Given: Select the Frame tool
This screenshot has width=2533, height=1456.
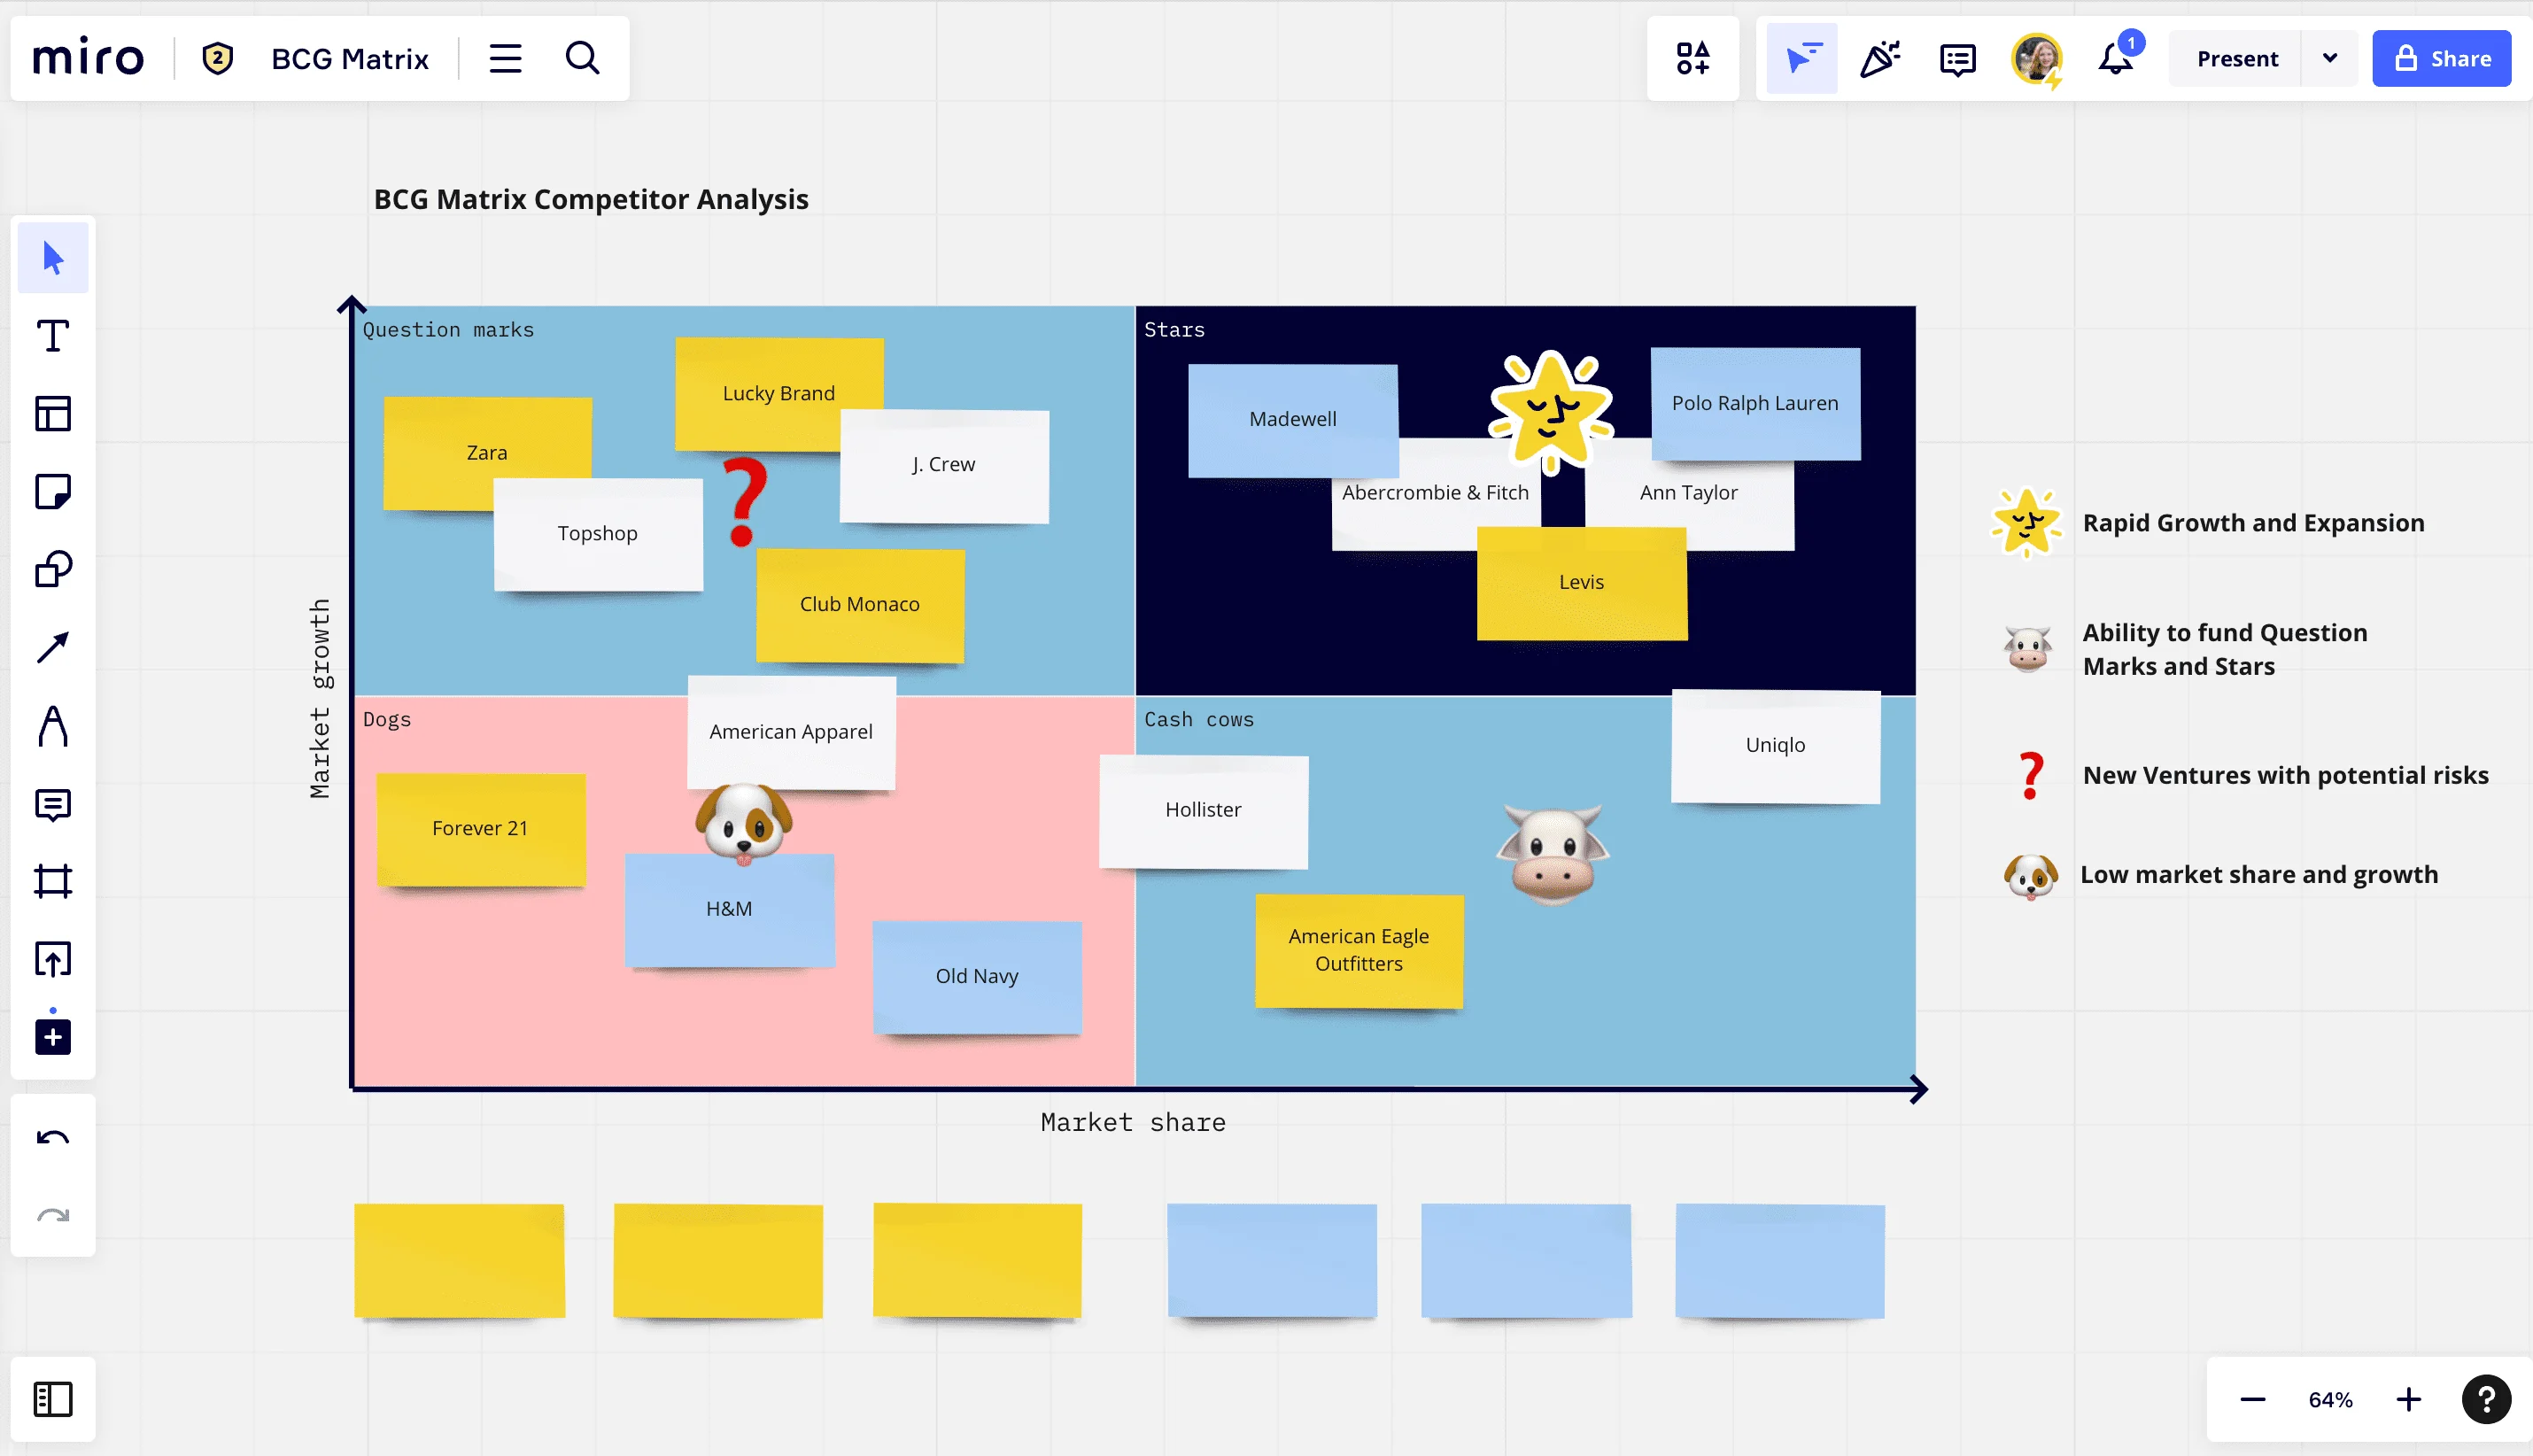Looking at the screenshot, I should (x=53, y=881).
